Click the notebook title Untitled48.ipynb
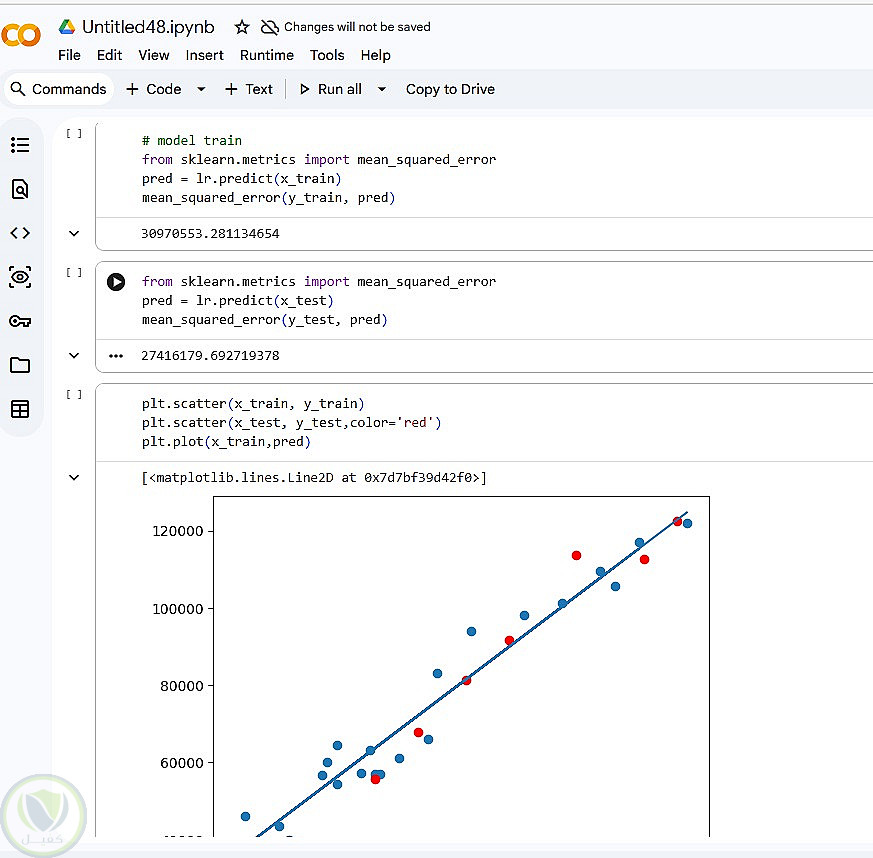 point(148,27)
